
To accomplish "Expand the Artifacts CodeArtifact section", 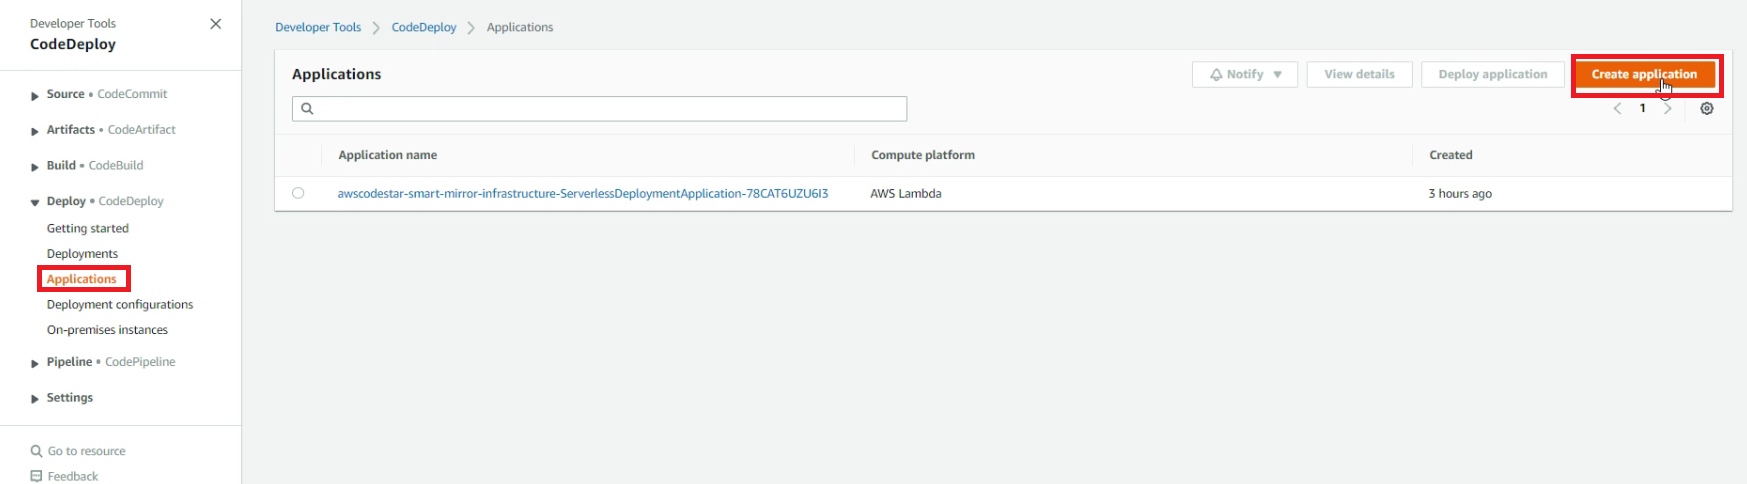I will pos(35,131).
